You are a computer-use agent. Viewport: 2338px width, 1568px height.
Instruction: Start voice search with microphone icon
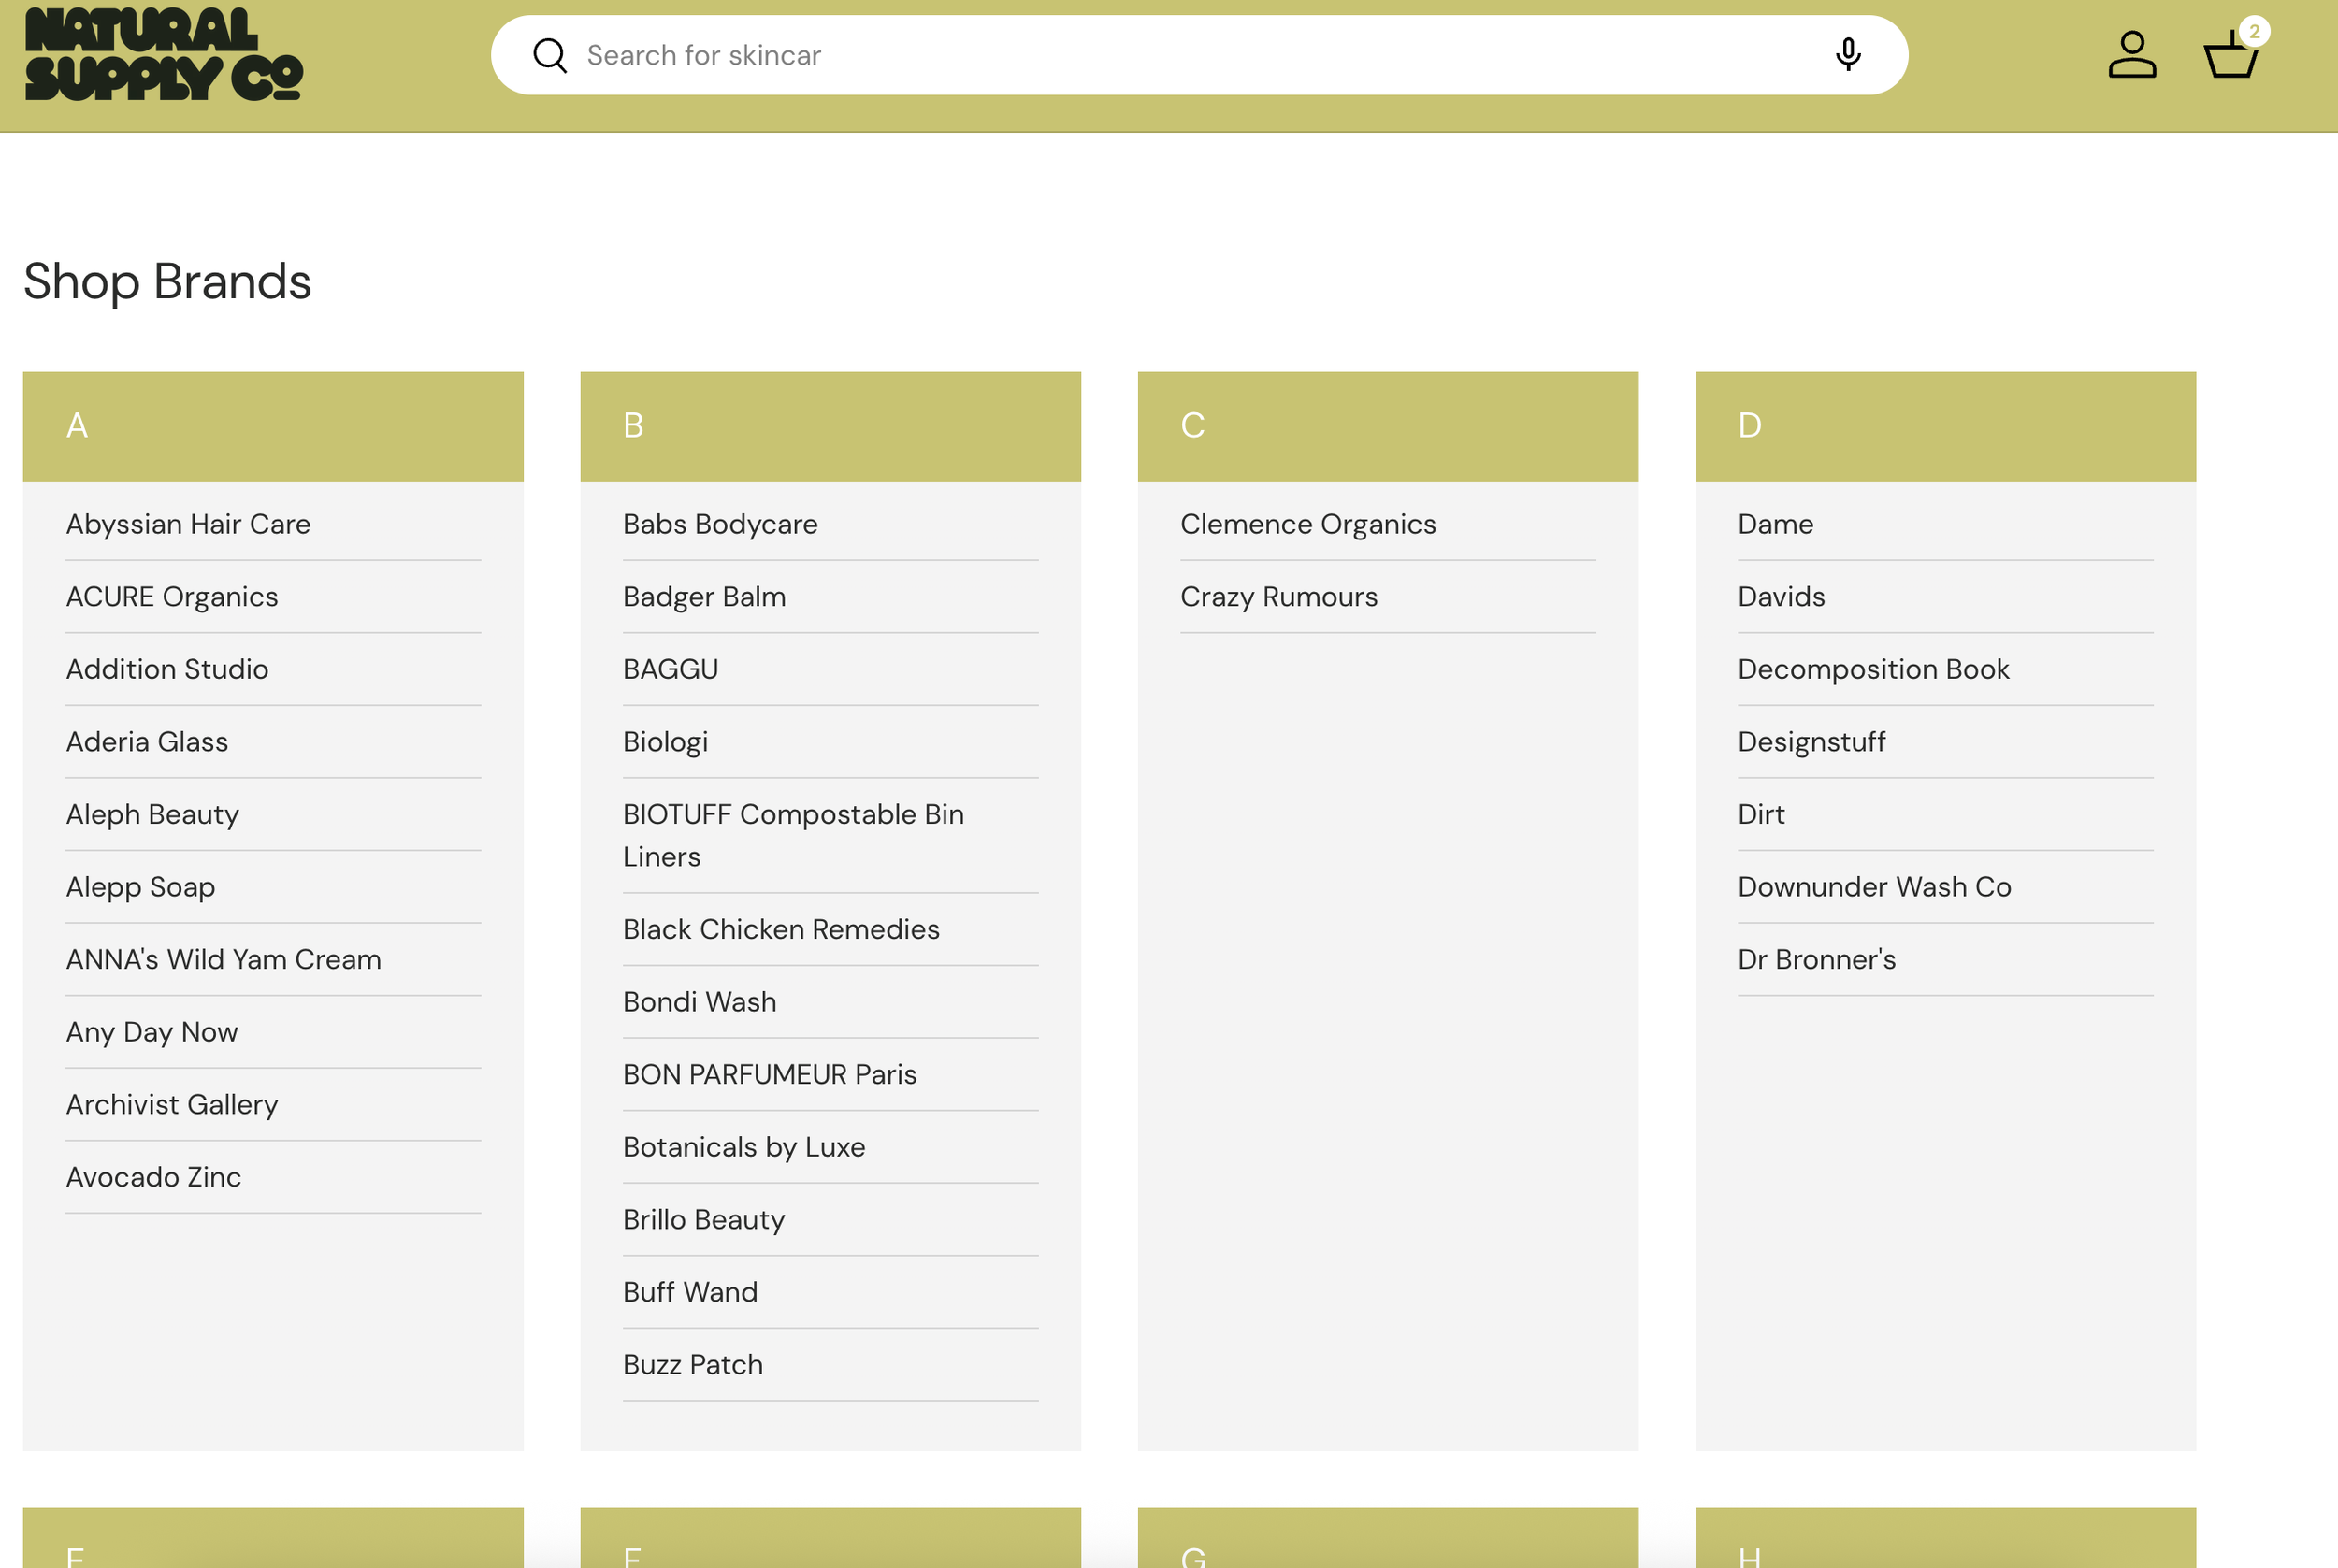click(x=1848, y=54)
